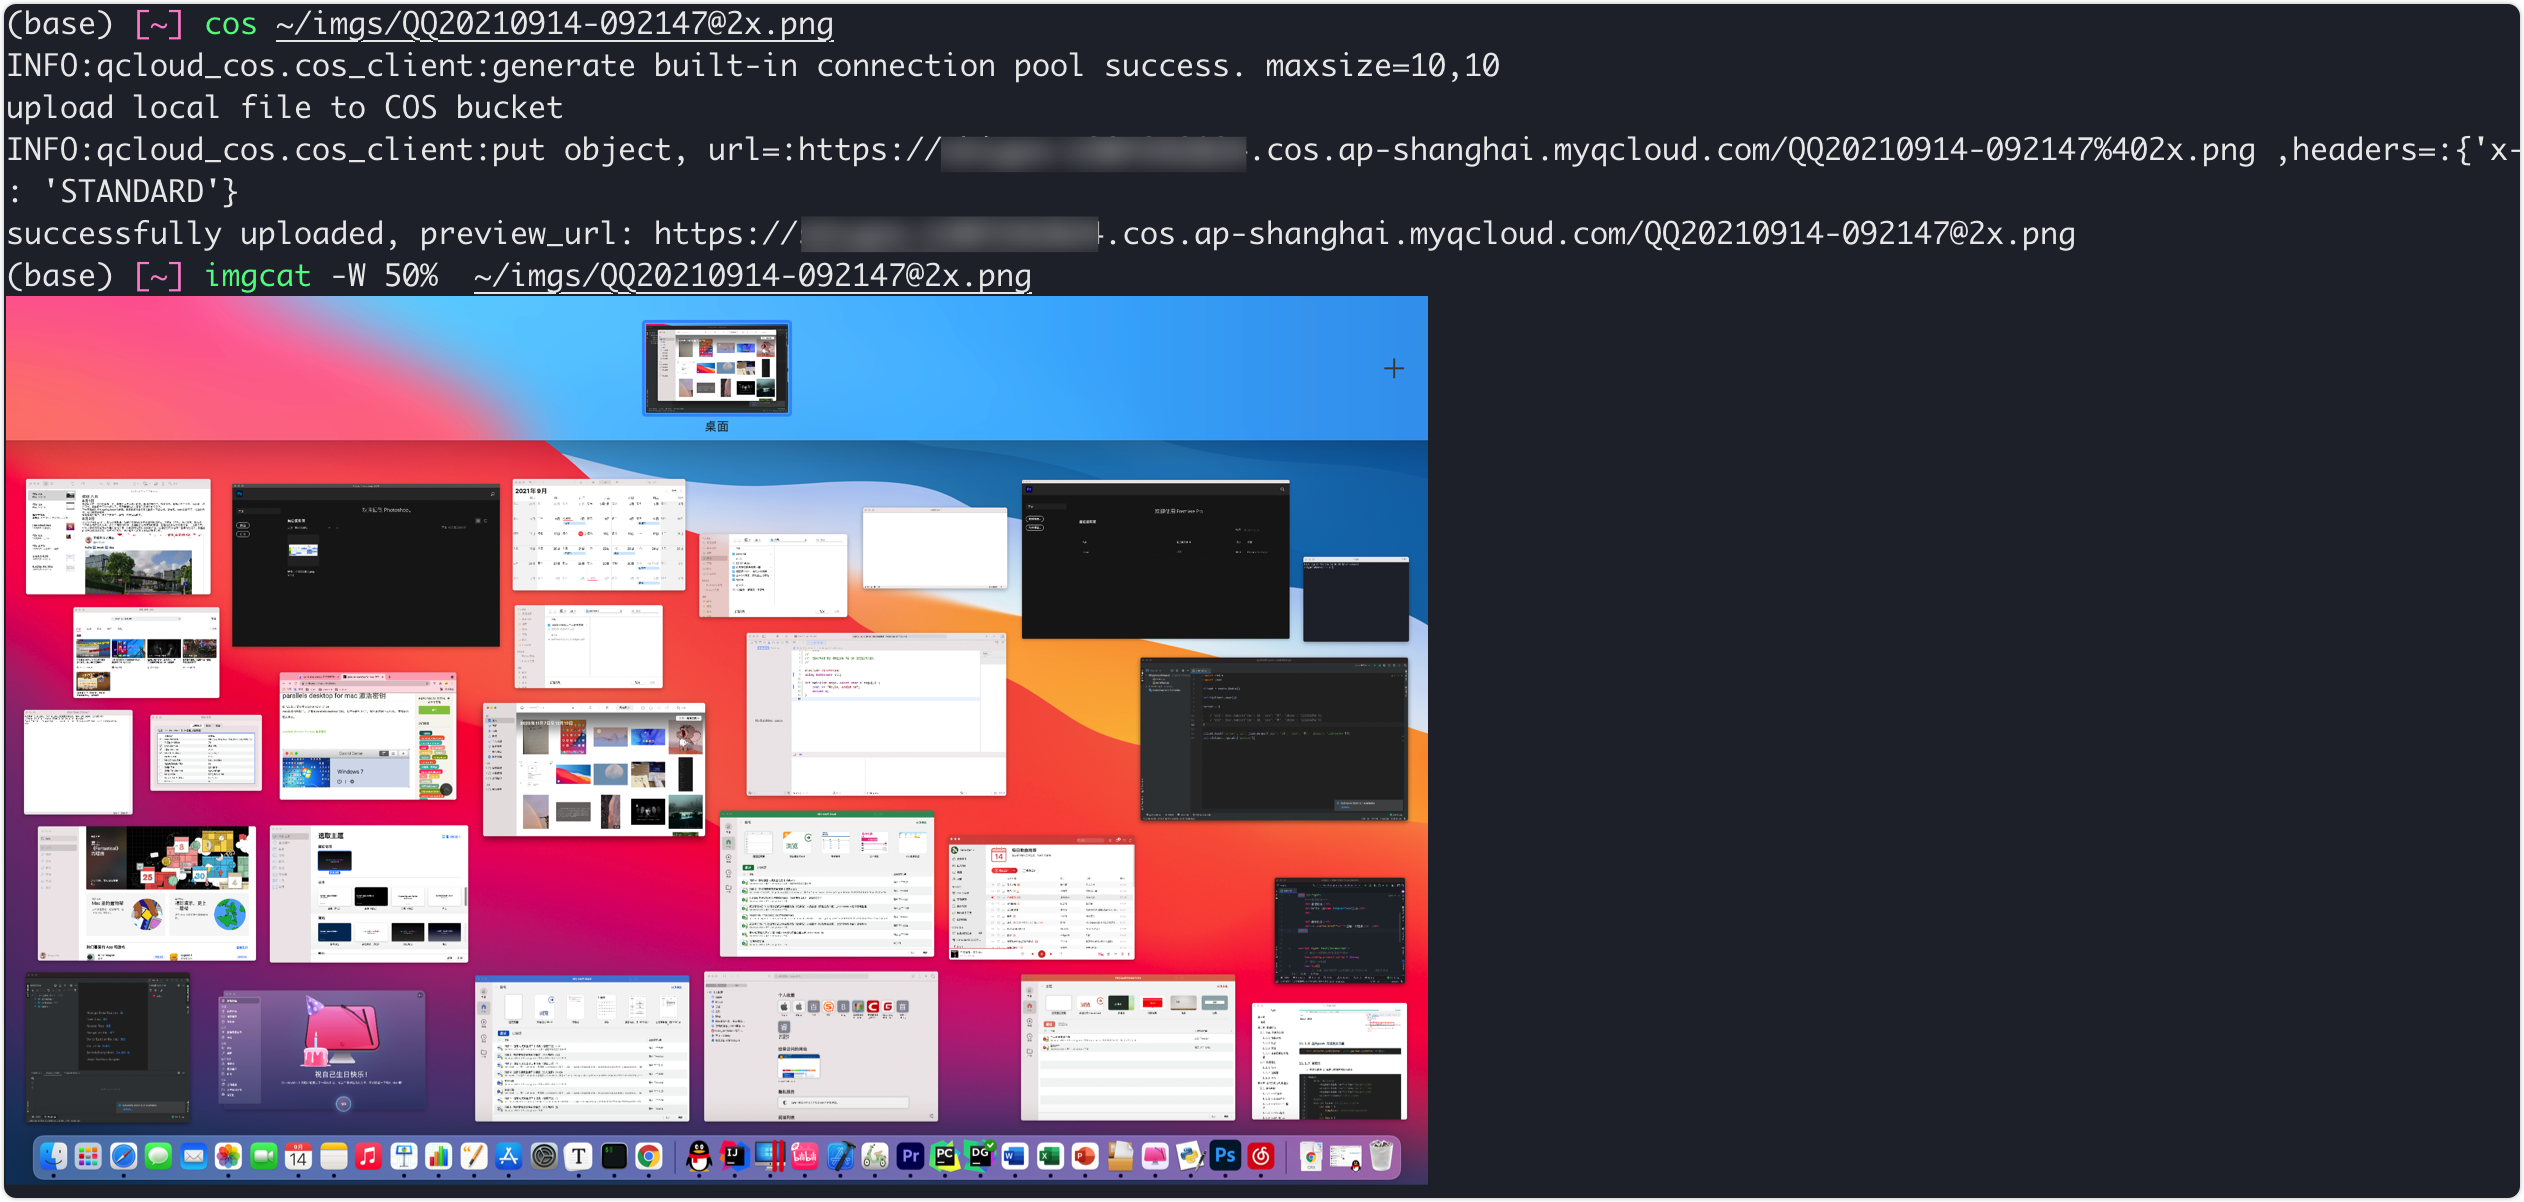The image size is (2524, 1202).
Task: Click the path after the imgcat command
Action: coord(752,276)
